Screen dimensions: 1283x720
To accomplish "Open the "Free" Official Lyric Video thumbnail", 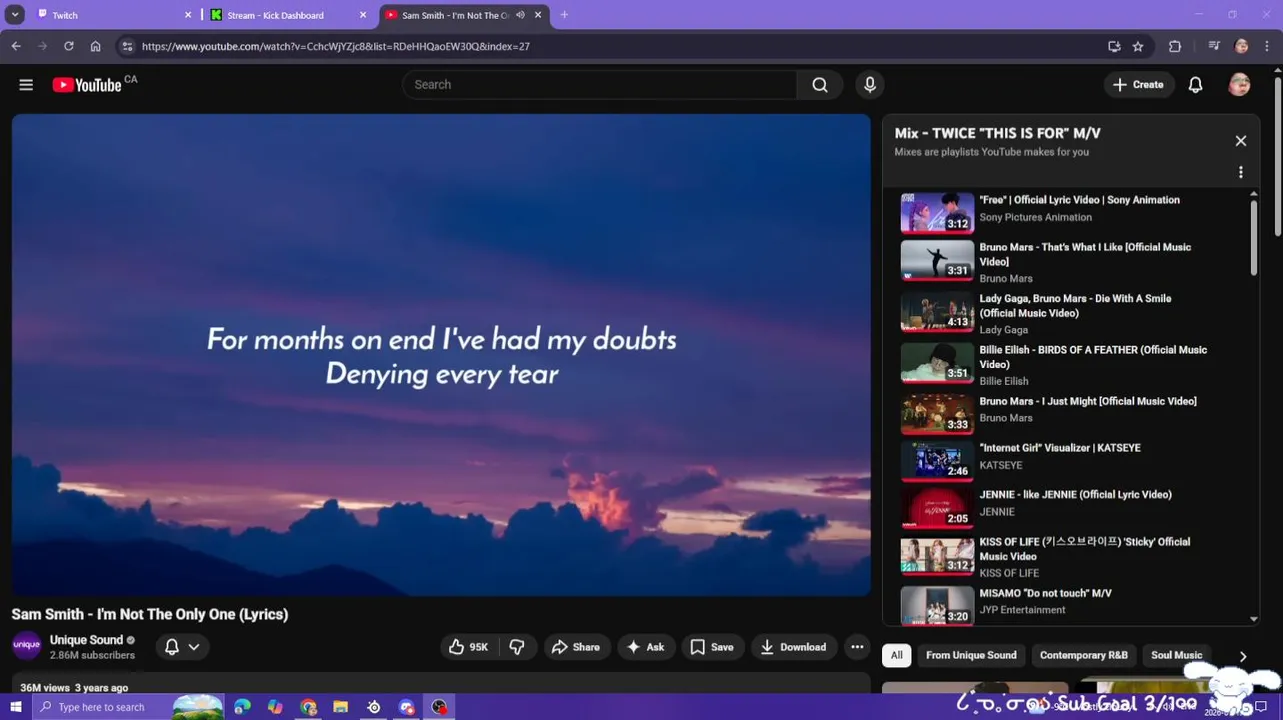I will 937,213.
